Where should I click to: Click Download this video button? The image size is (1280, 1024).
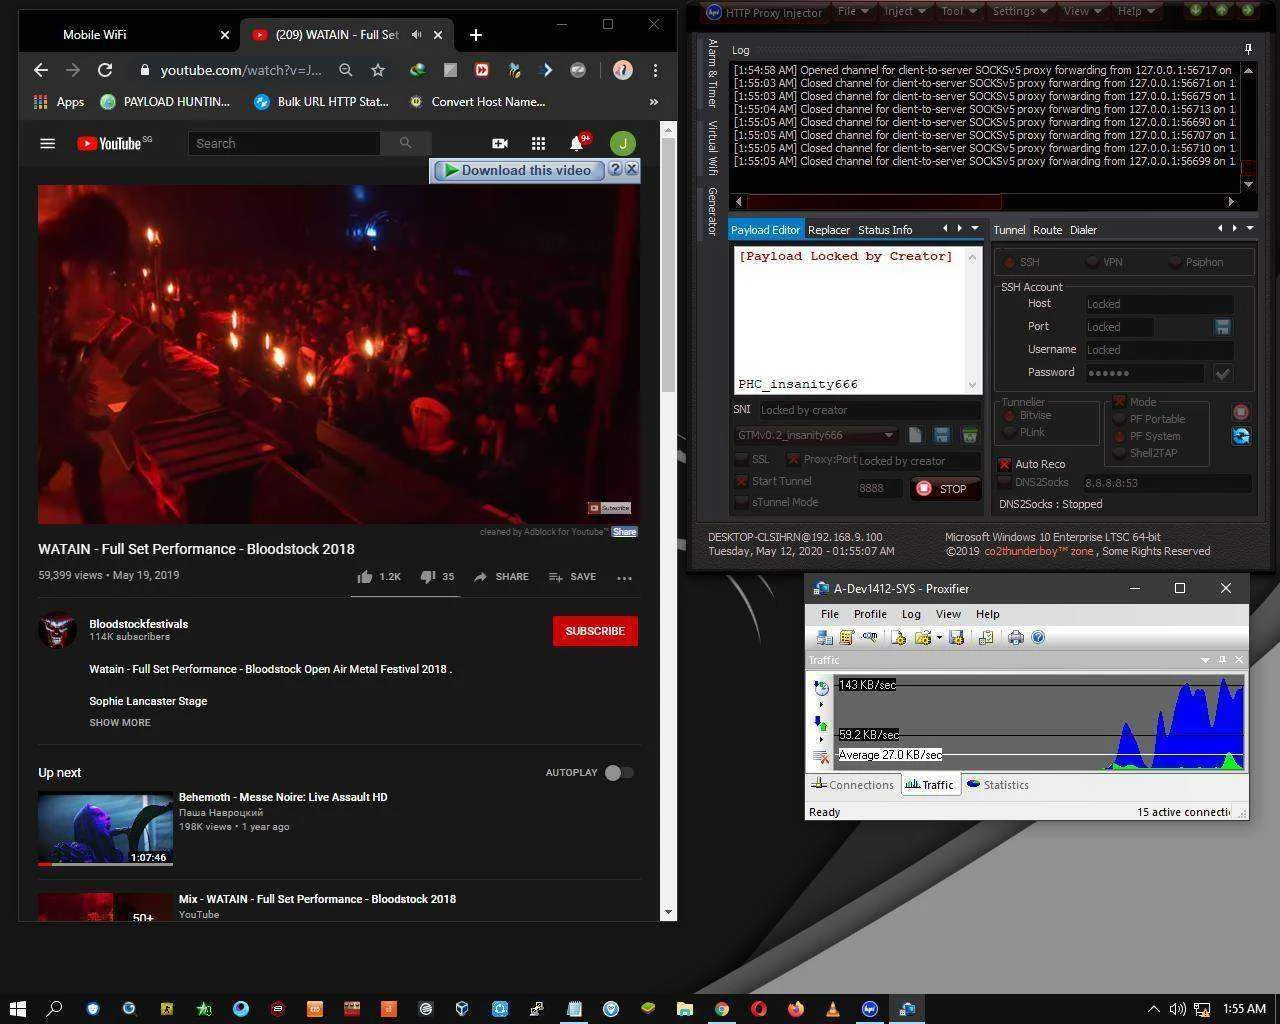coord(518,170)
